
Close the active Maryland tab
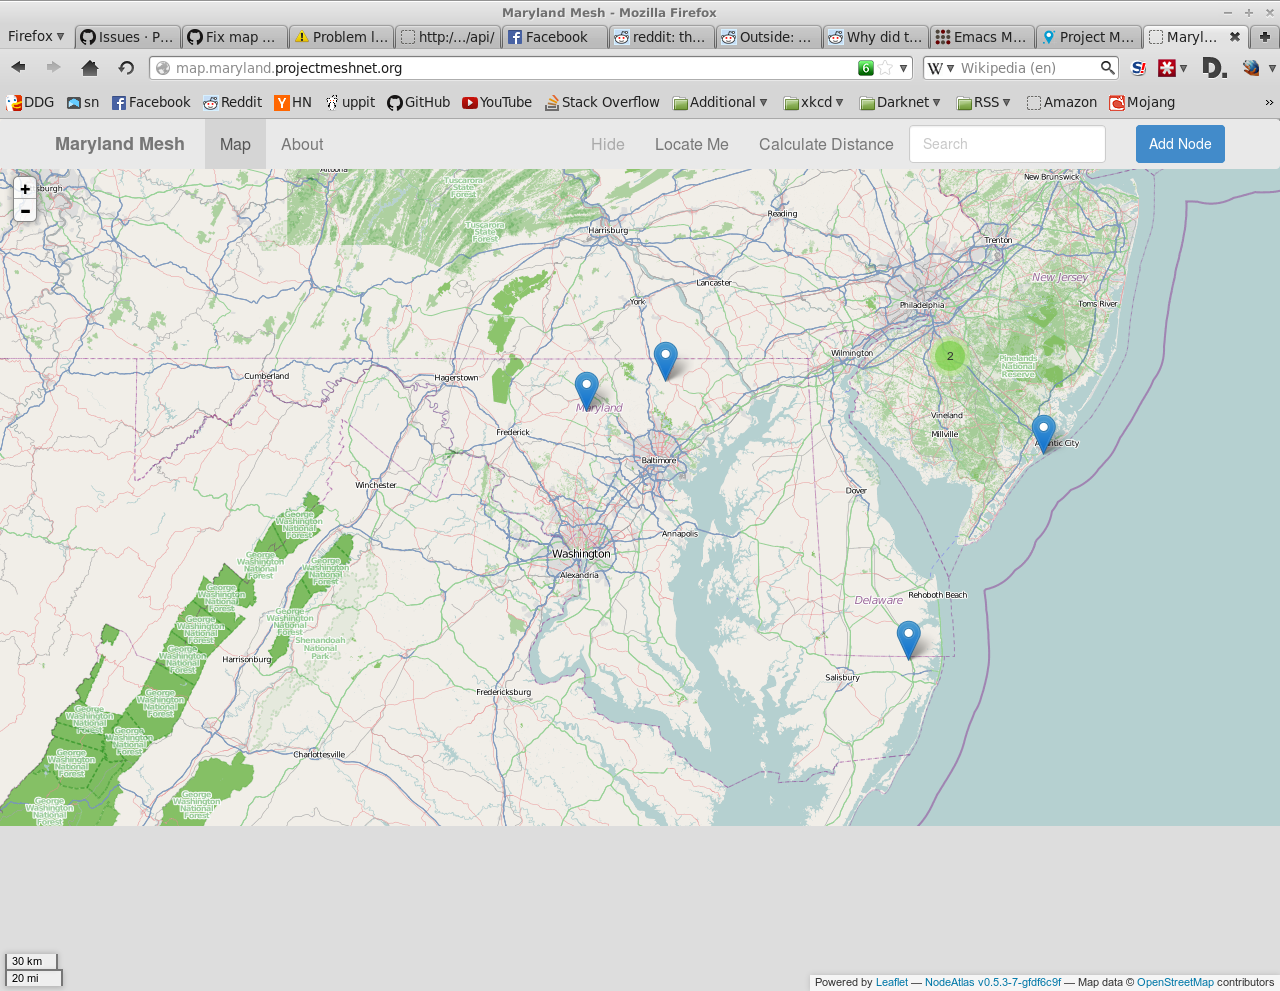(1235, 36)
